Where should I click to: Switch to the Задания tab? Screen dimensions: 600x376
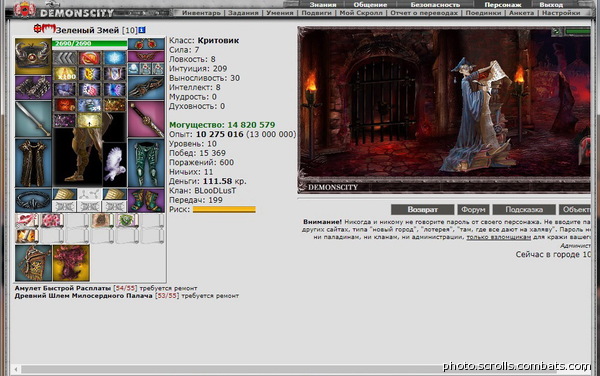[243, 13]
